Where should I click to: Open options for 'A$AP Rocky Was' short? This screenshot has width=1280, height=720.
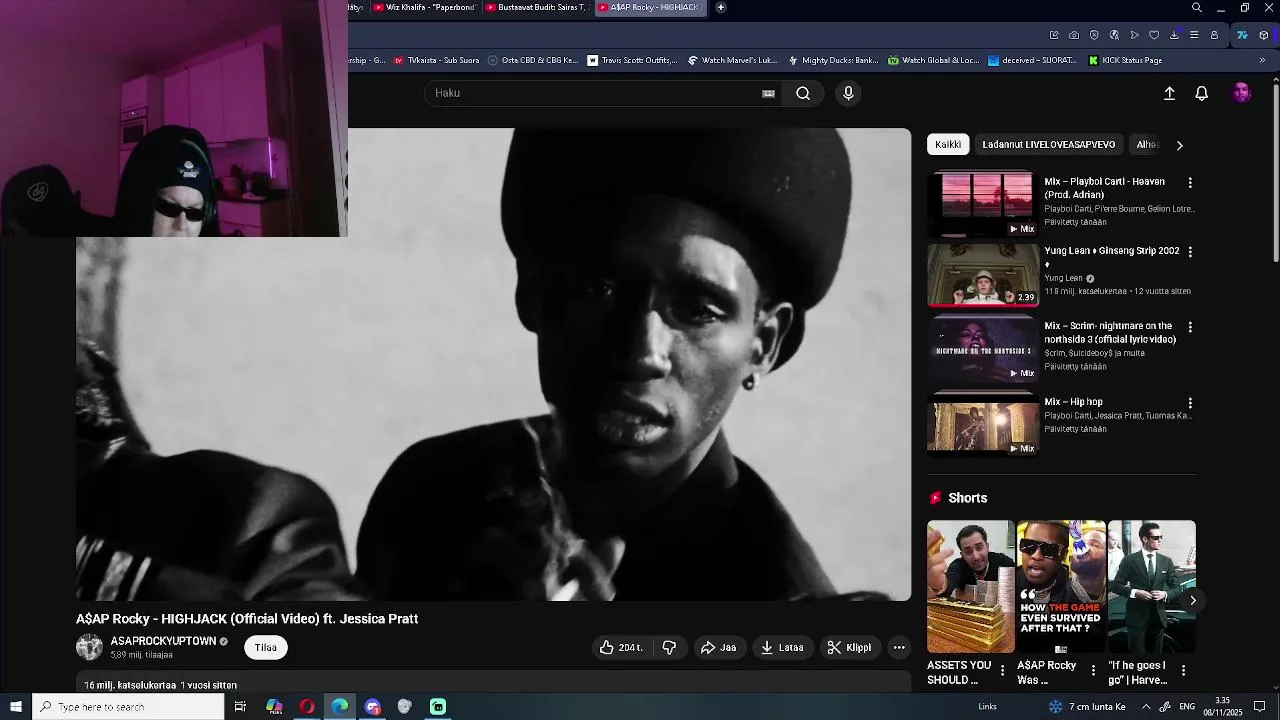(1093, 671)
